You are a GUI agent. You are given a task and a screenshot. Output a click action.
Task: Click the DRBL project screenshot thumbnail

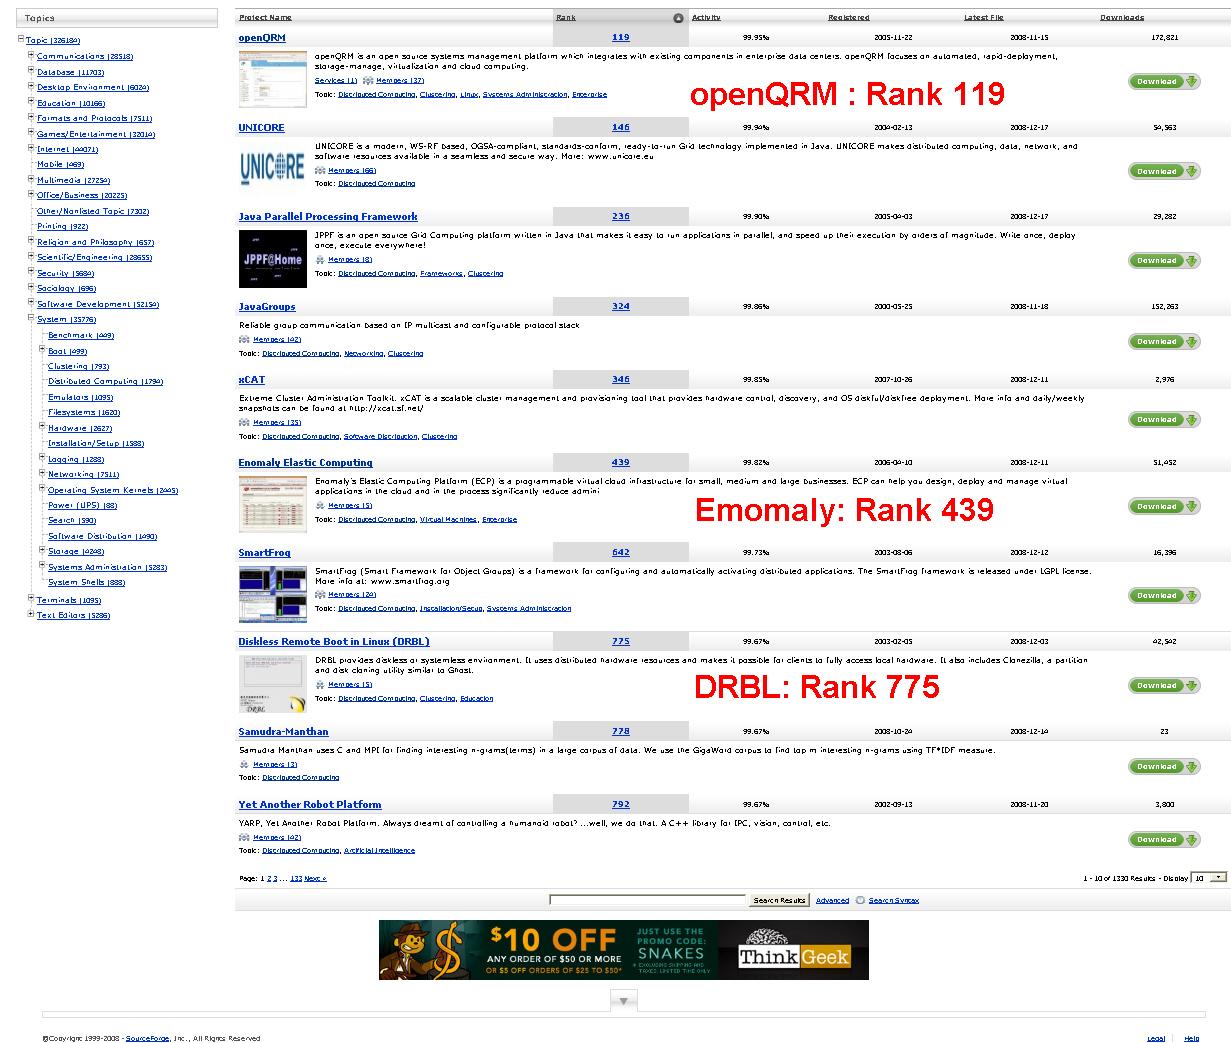click(272, 684)
